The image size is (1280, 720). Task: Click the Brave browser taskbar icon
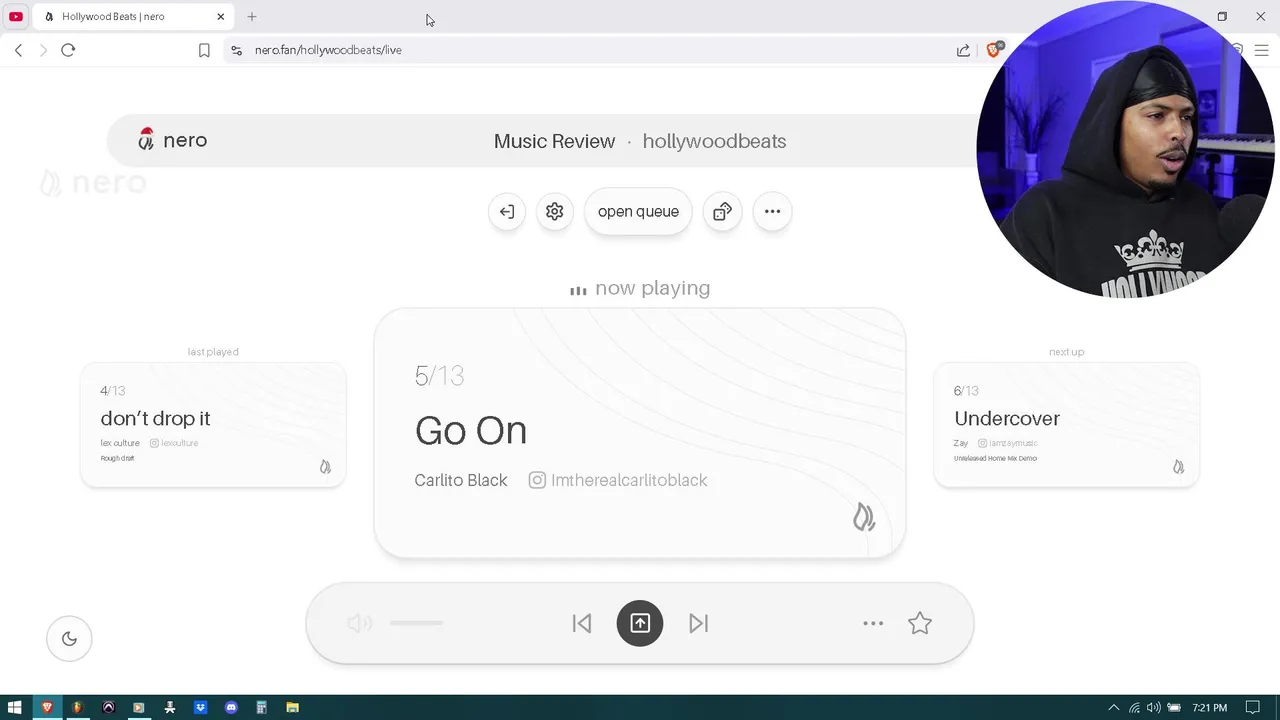pos(46,708)
